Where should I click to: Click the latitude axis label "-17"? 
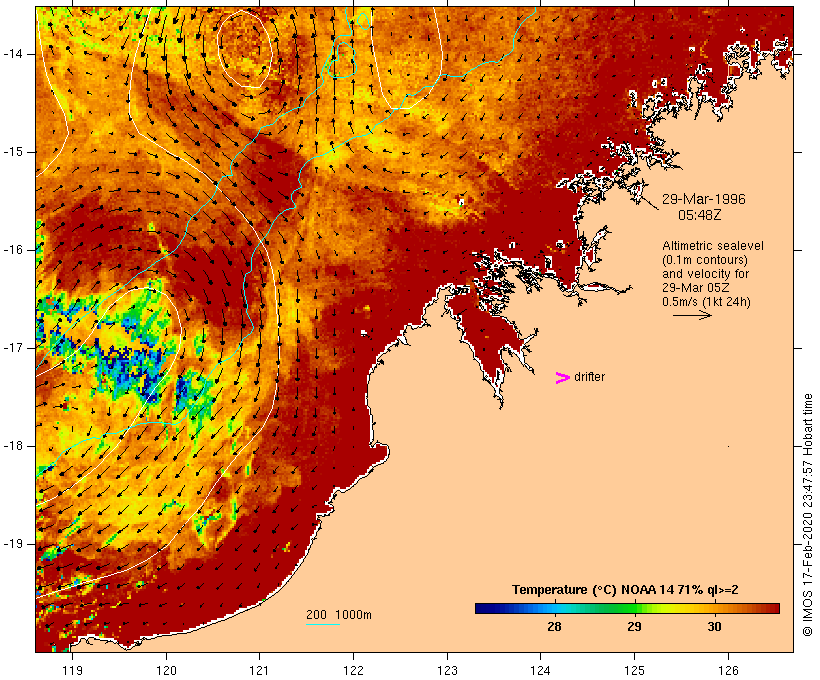coord(13,348)
